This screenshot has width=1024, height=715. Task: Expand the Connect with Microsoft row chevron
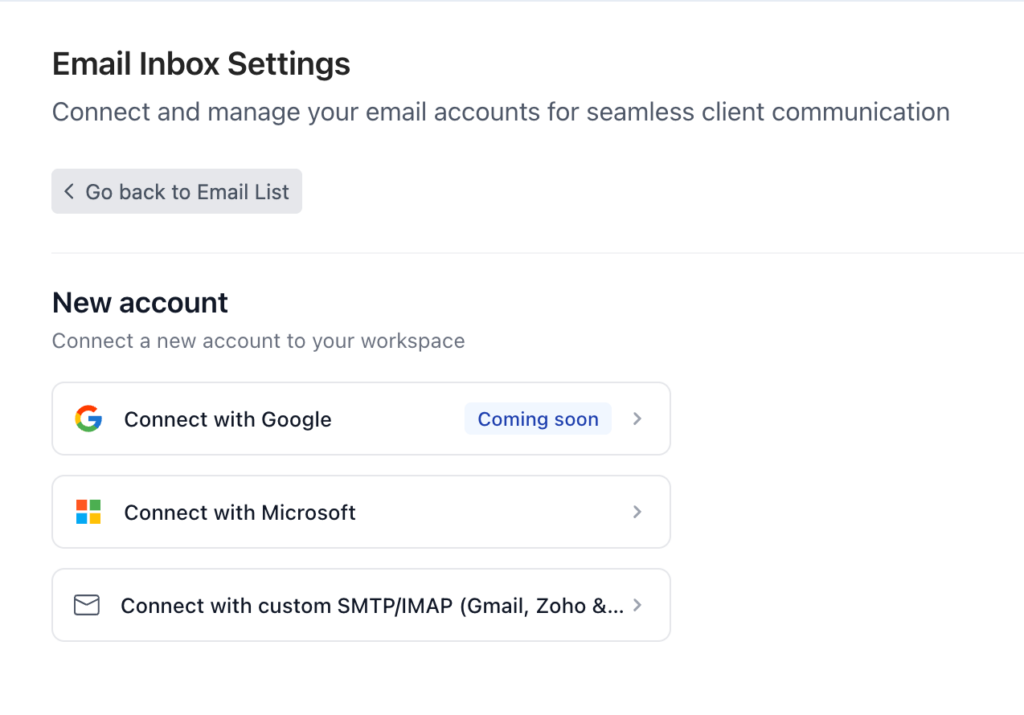coord(637,512)
